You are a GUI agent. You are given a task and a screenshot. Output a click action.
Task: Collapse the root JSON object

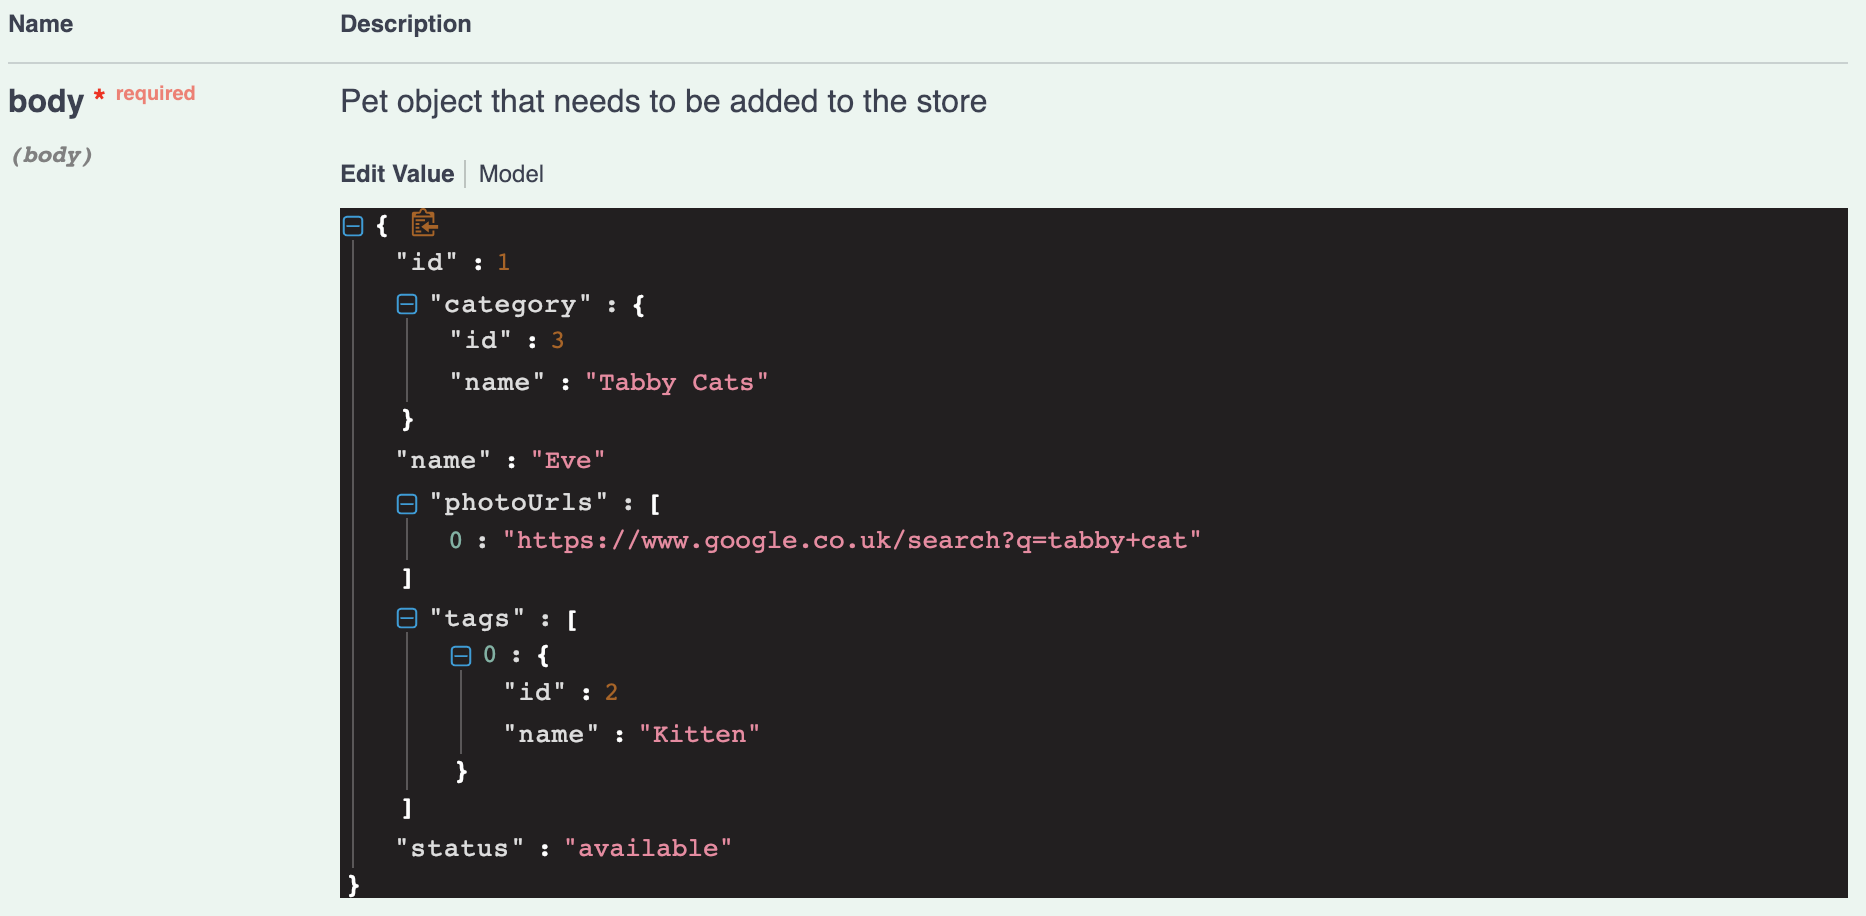click(352, 226)
